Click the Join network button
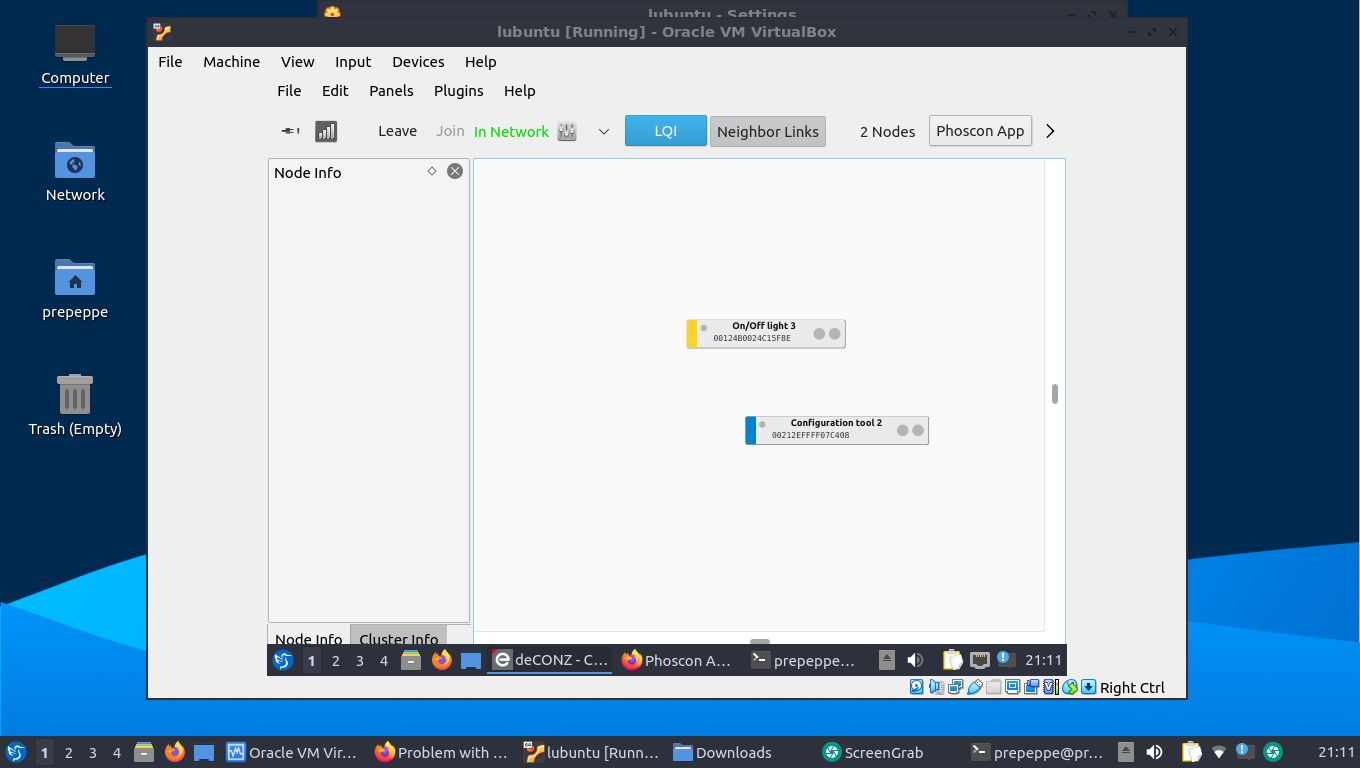 pyautogui.click(x=450, y=131)
